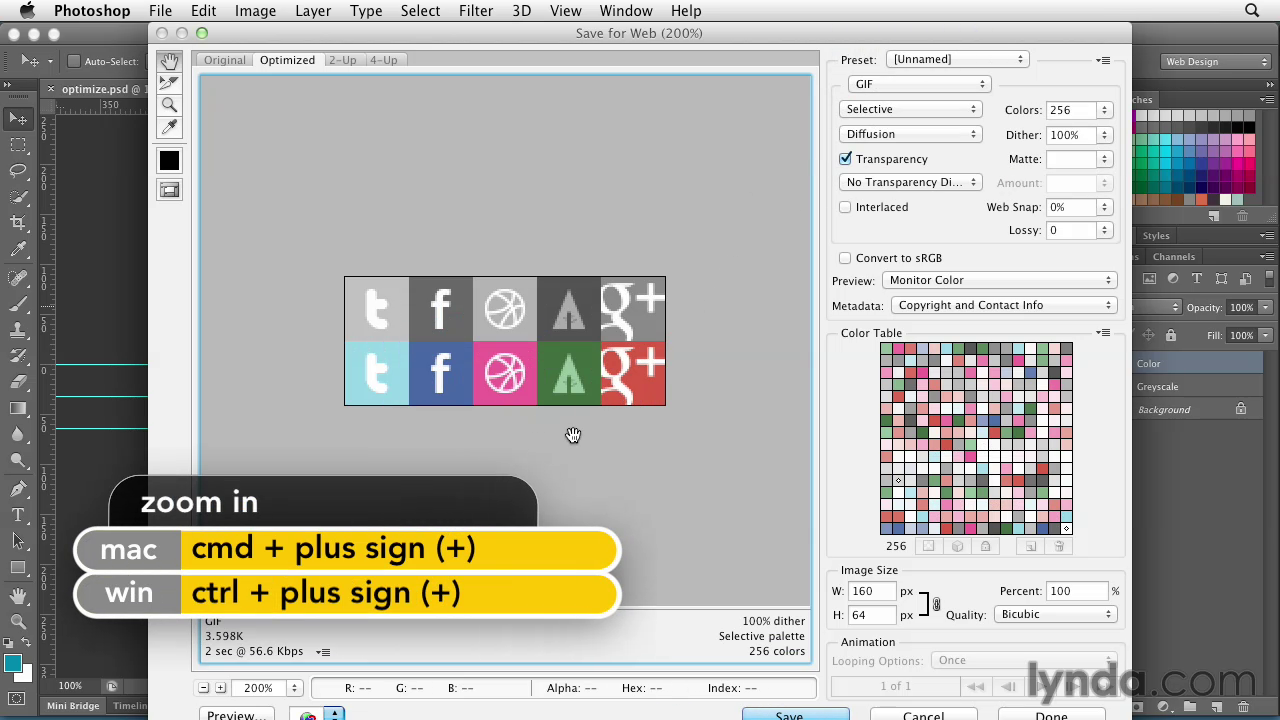Image resolution: width=1280 pixels, height=720 pixels.
Task: Select the Rectangular Marquee tool
Action: pyautogui.click(x=18, y=145)
